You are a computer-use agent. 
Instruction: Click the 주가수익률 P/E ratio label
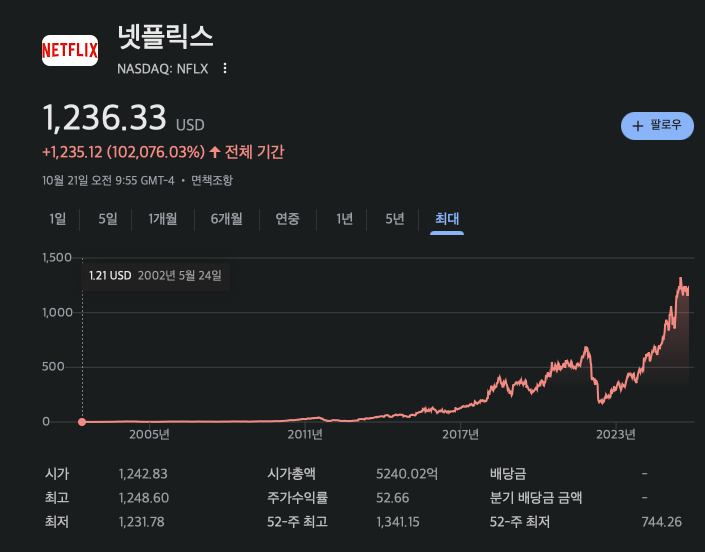coord(296,498)
